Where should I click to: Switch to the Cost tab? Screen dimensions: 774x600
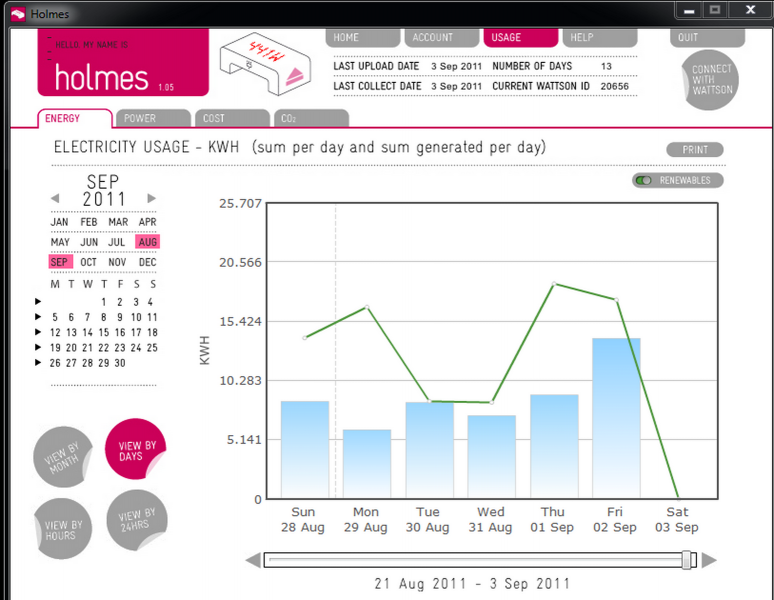point(232,118)
